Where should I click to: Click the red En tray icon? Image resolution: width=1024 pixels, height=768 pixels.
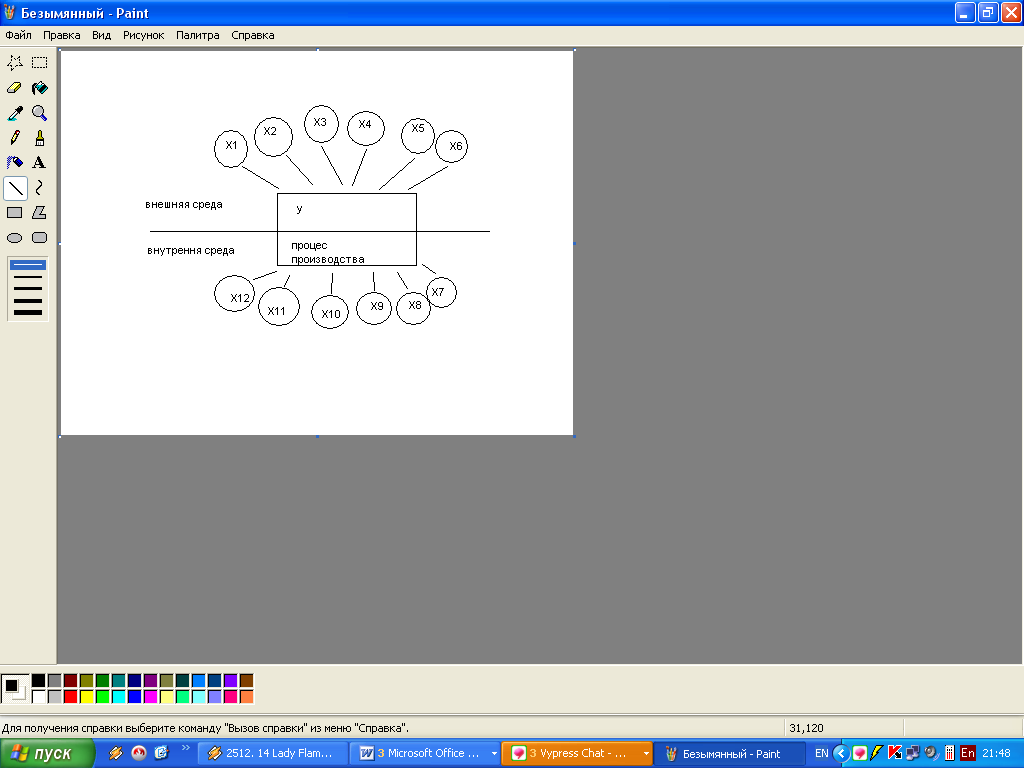(968, 754)
